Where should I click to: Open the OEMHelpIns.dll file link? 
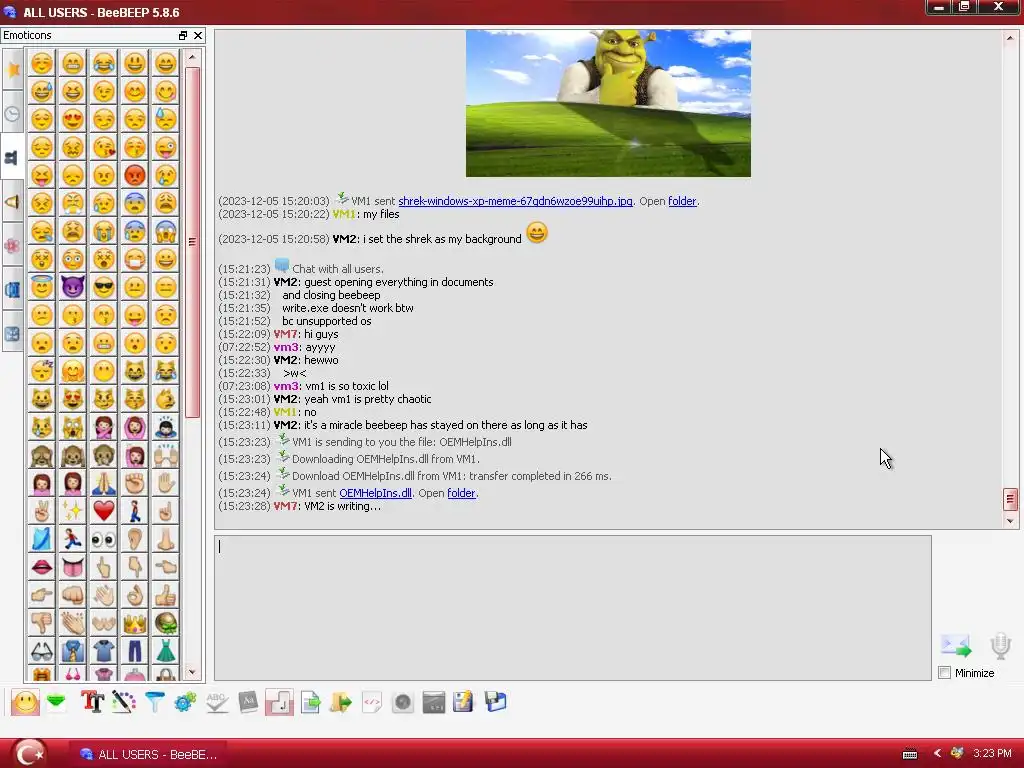point(376,493)
